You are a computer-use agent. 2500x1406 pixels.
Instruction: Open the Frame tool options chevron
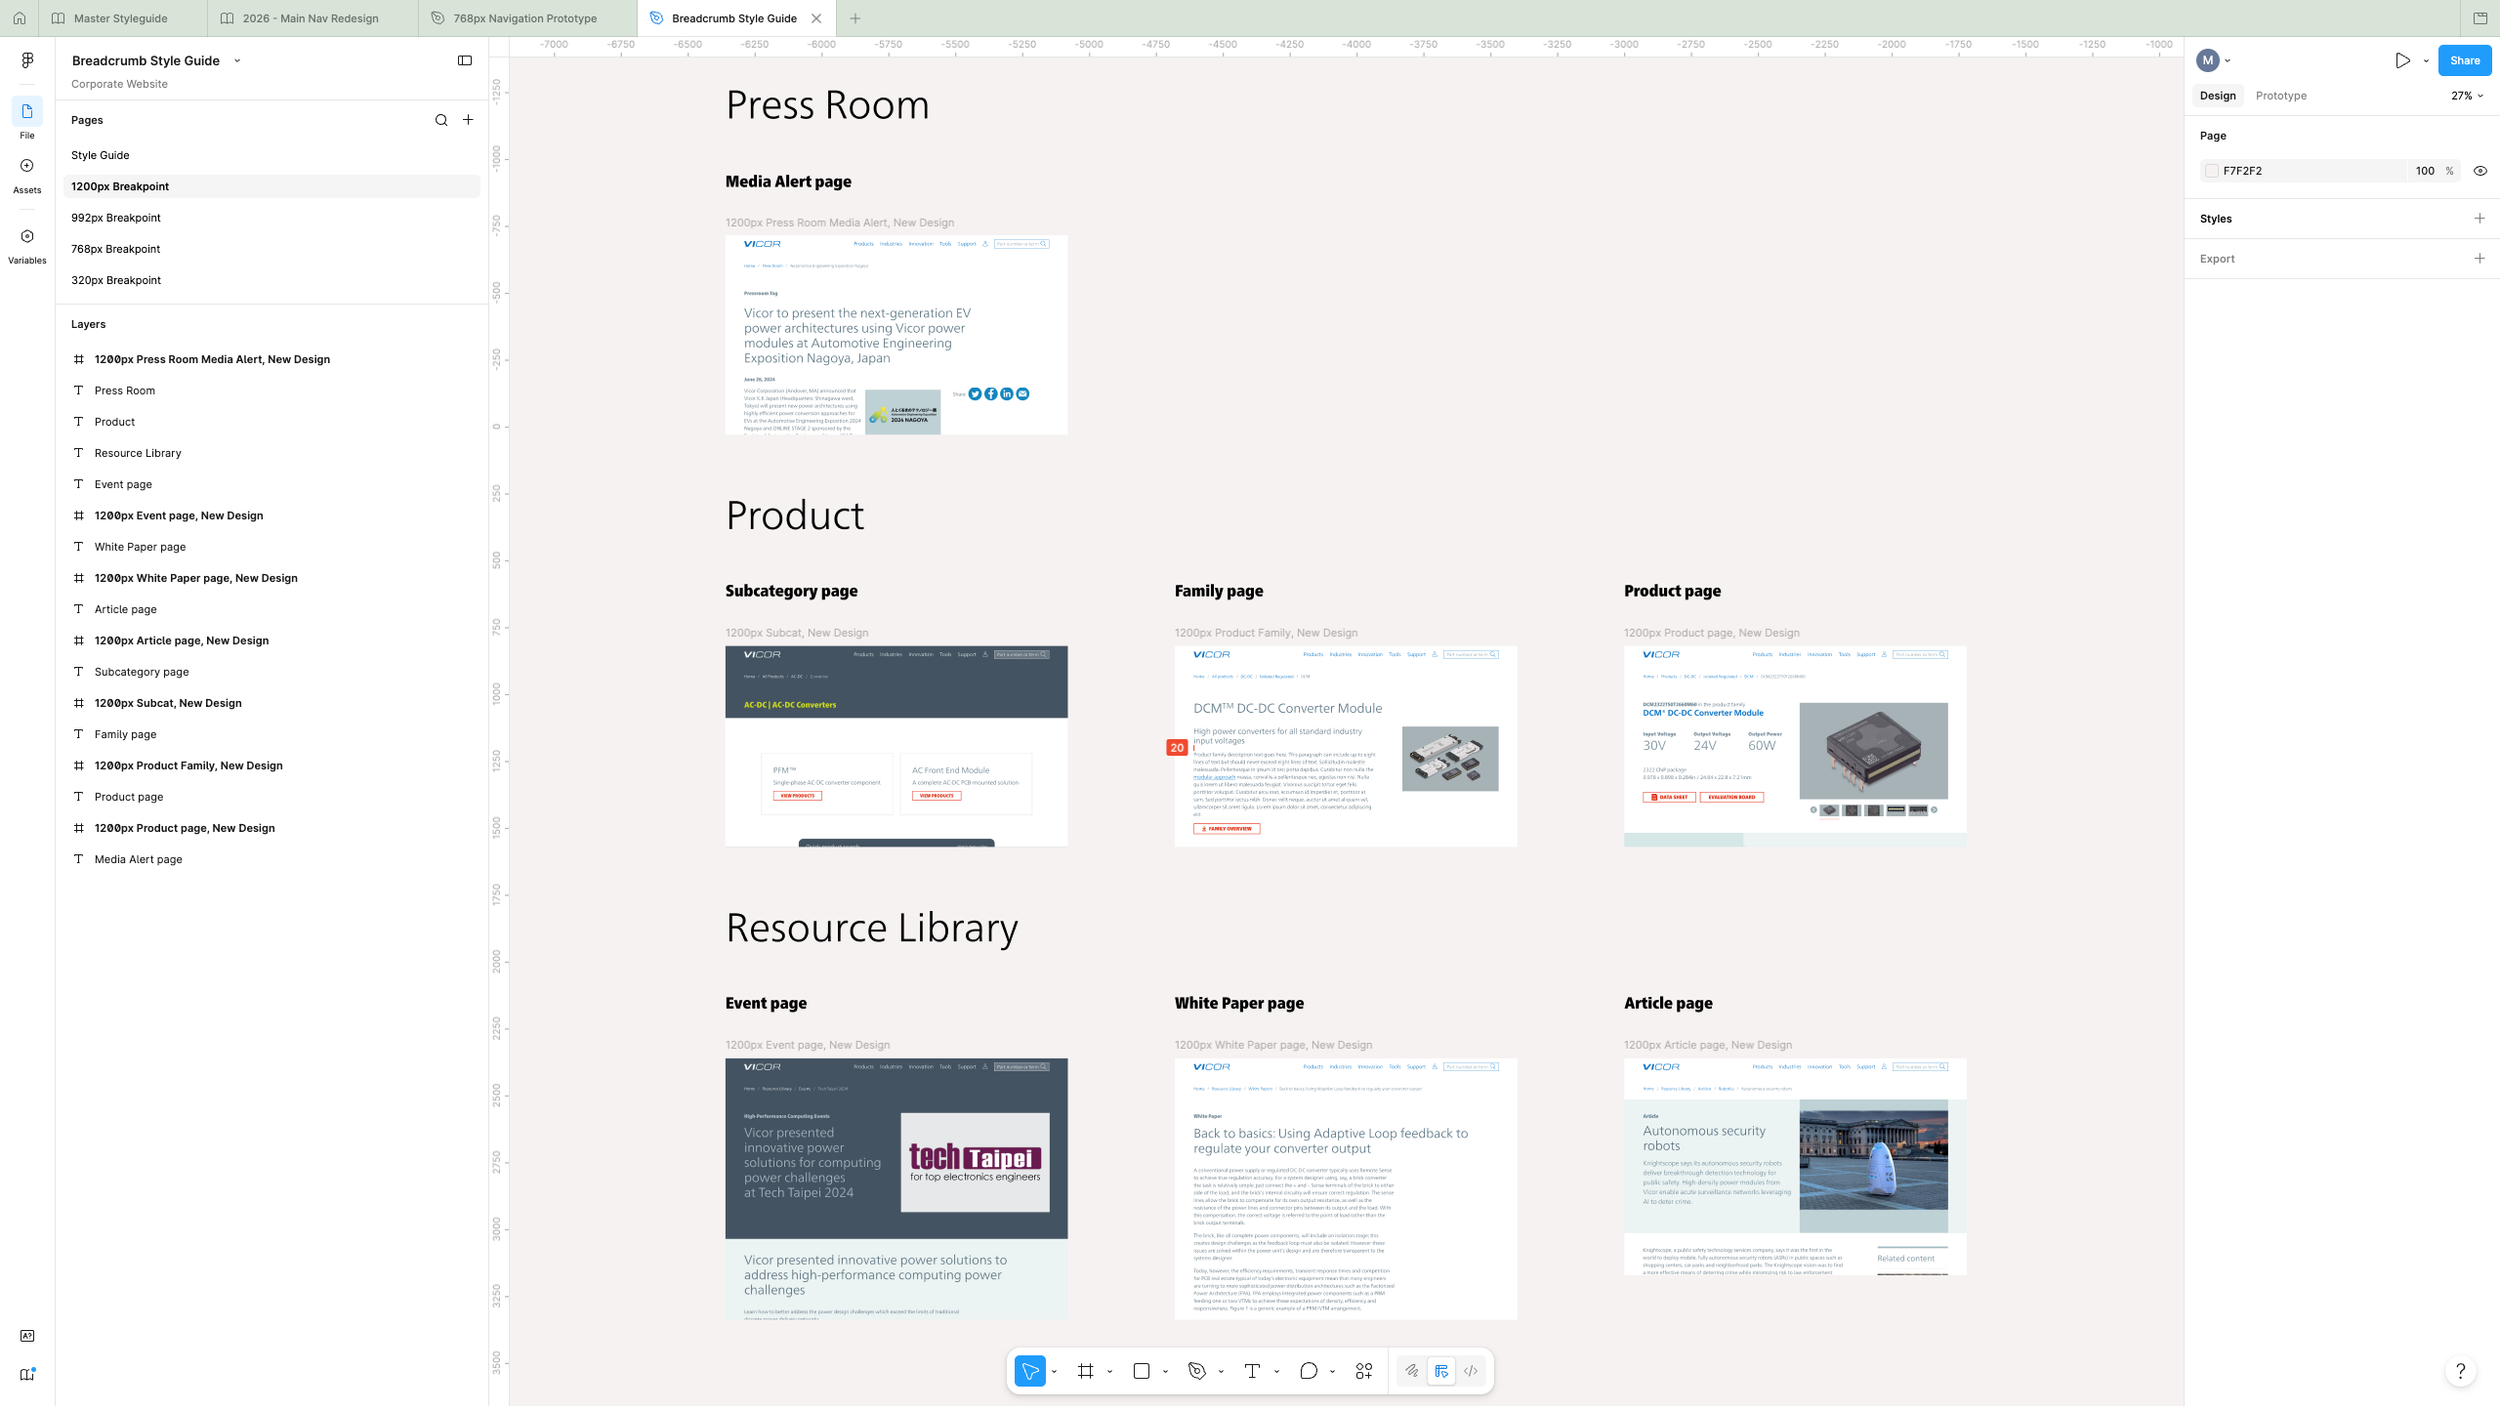pyautogui.click(x=1110, y=1372)
